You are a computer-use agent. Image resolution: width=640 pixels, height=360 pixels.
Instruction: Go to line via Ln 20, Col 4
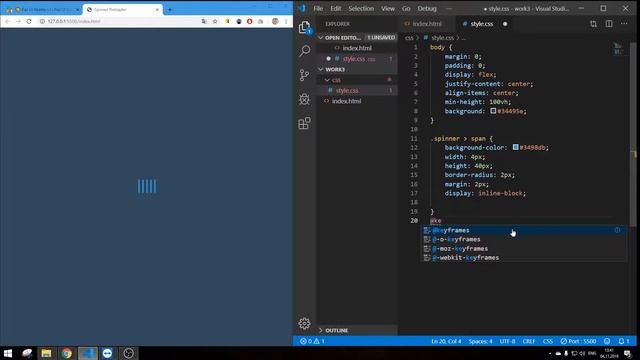[x=446, y=341]
